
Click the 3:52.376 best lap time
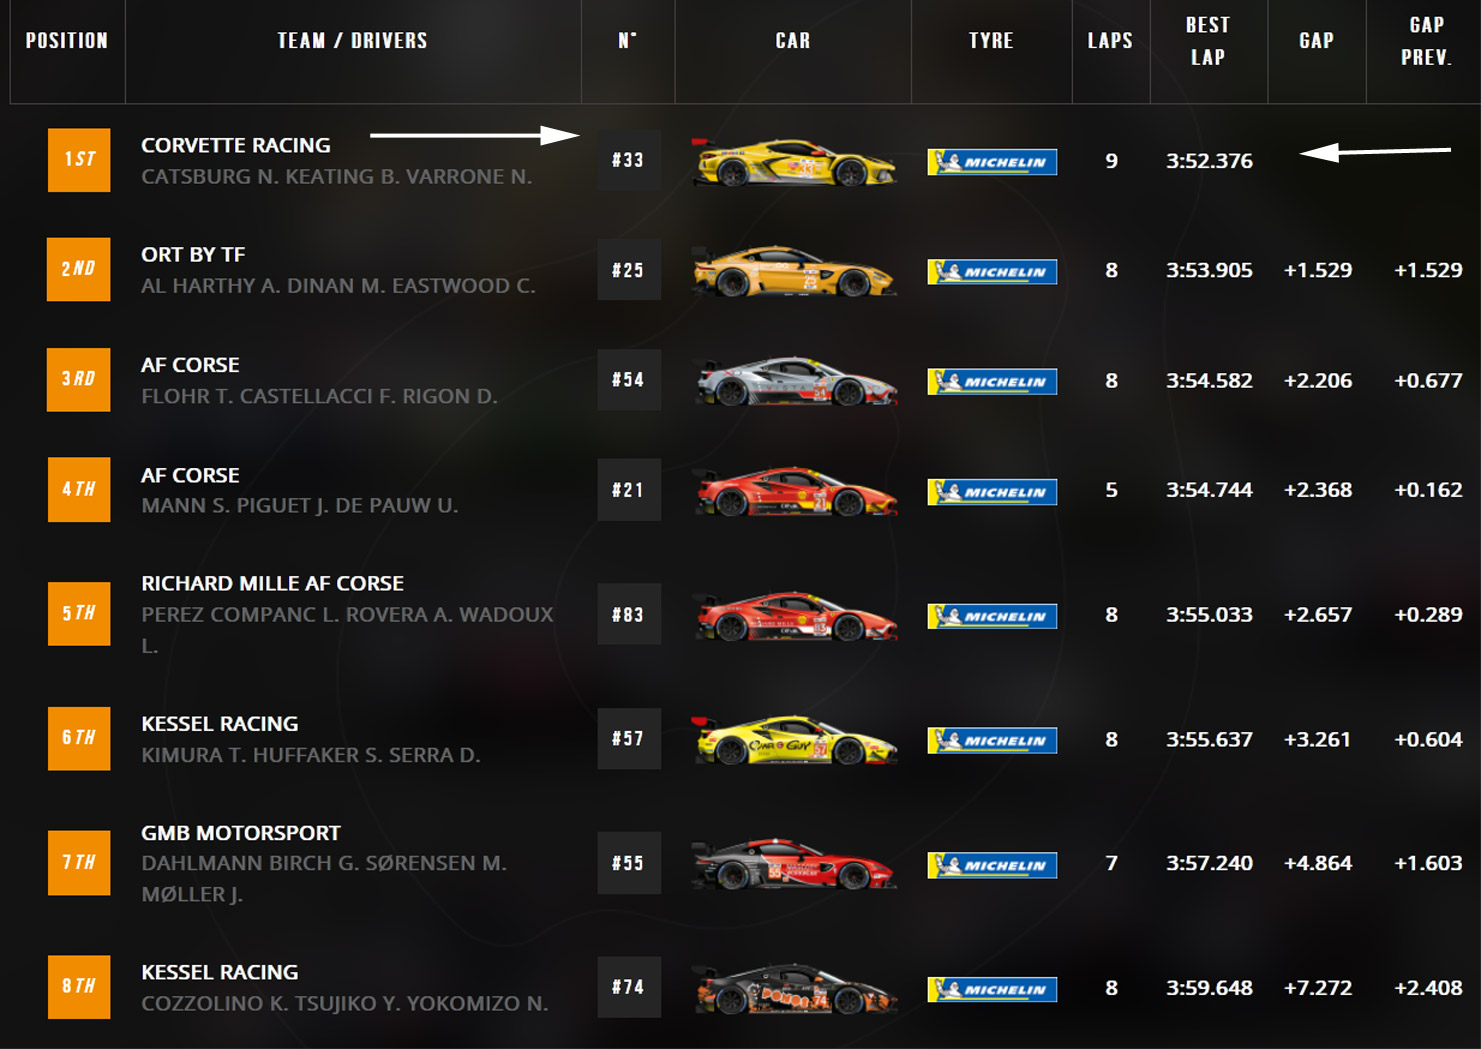[x=1209, y=161]
